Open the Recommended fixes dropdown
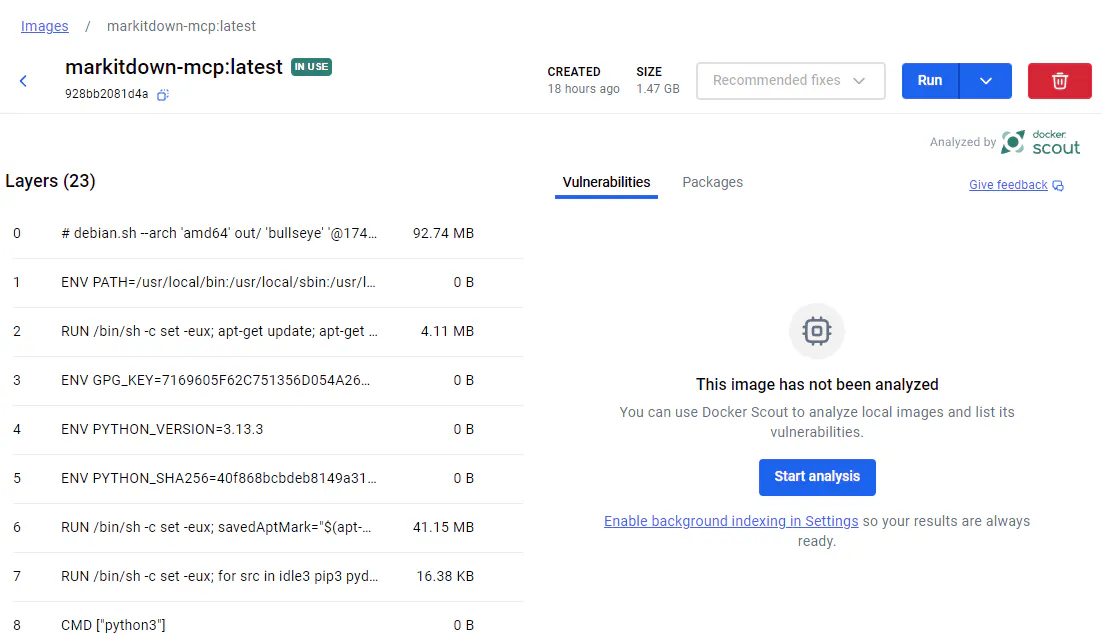The image size is (1102, 634). click(791, 81)
